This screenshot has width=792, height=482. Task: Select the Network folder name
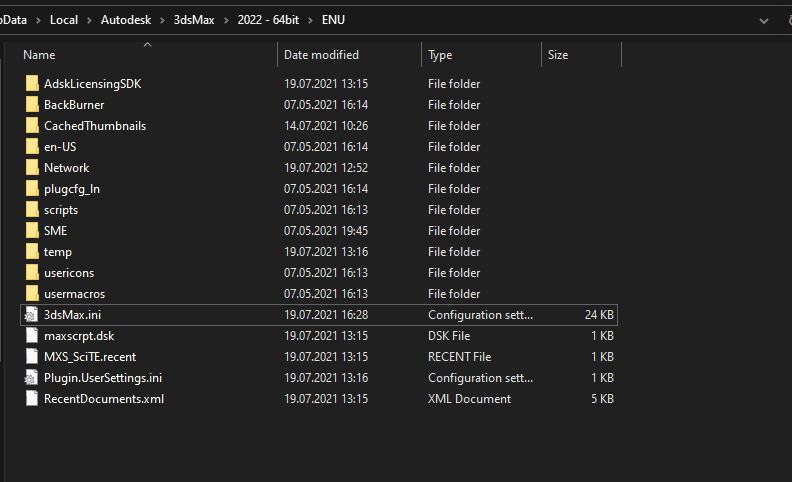[x=66, y=167]
